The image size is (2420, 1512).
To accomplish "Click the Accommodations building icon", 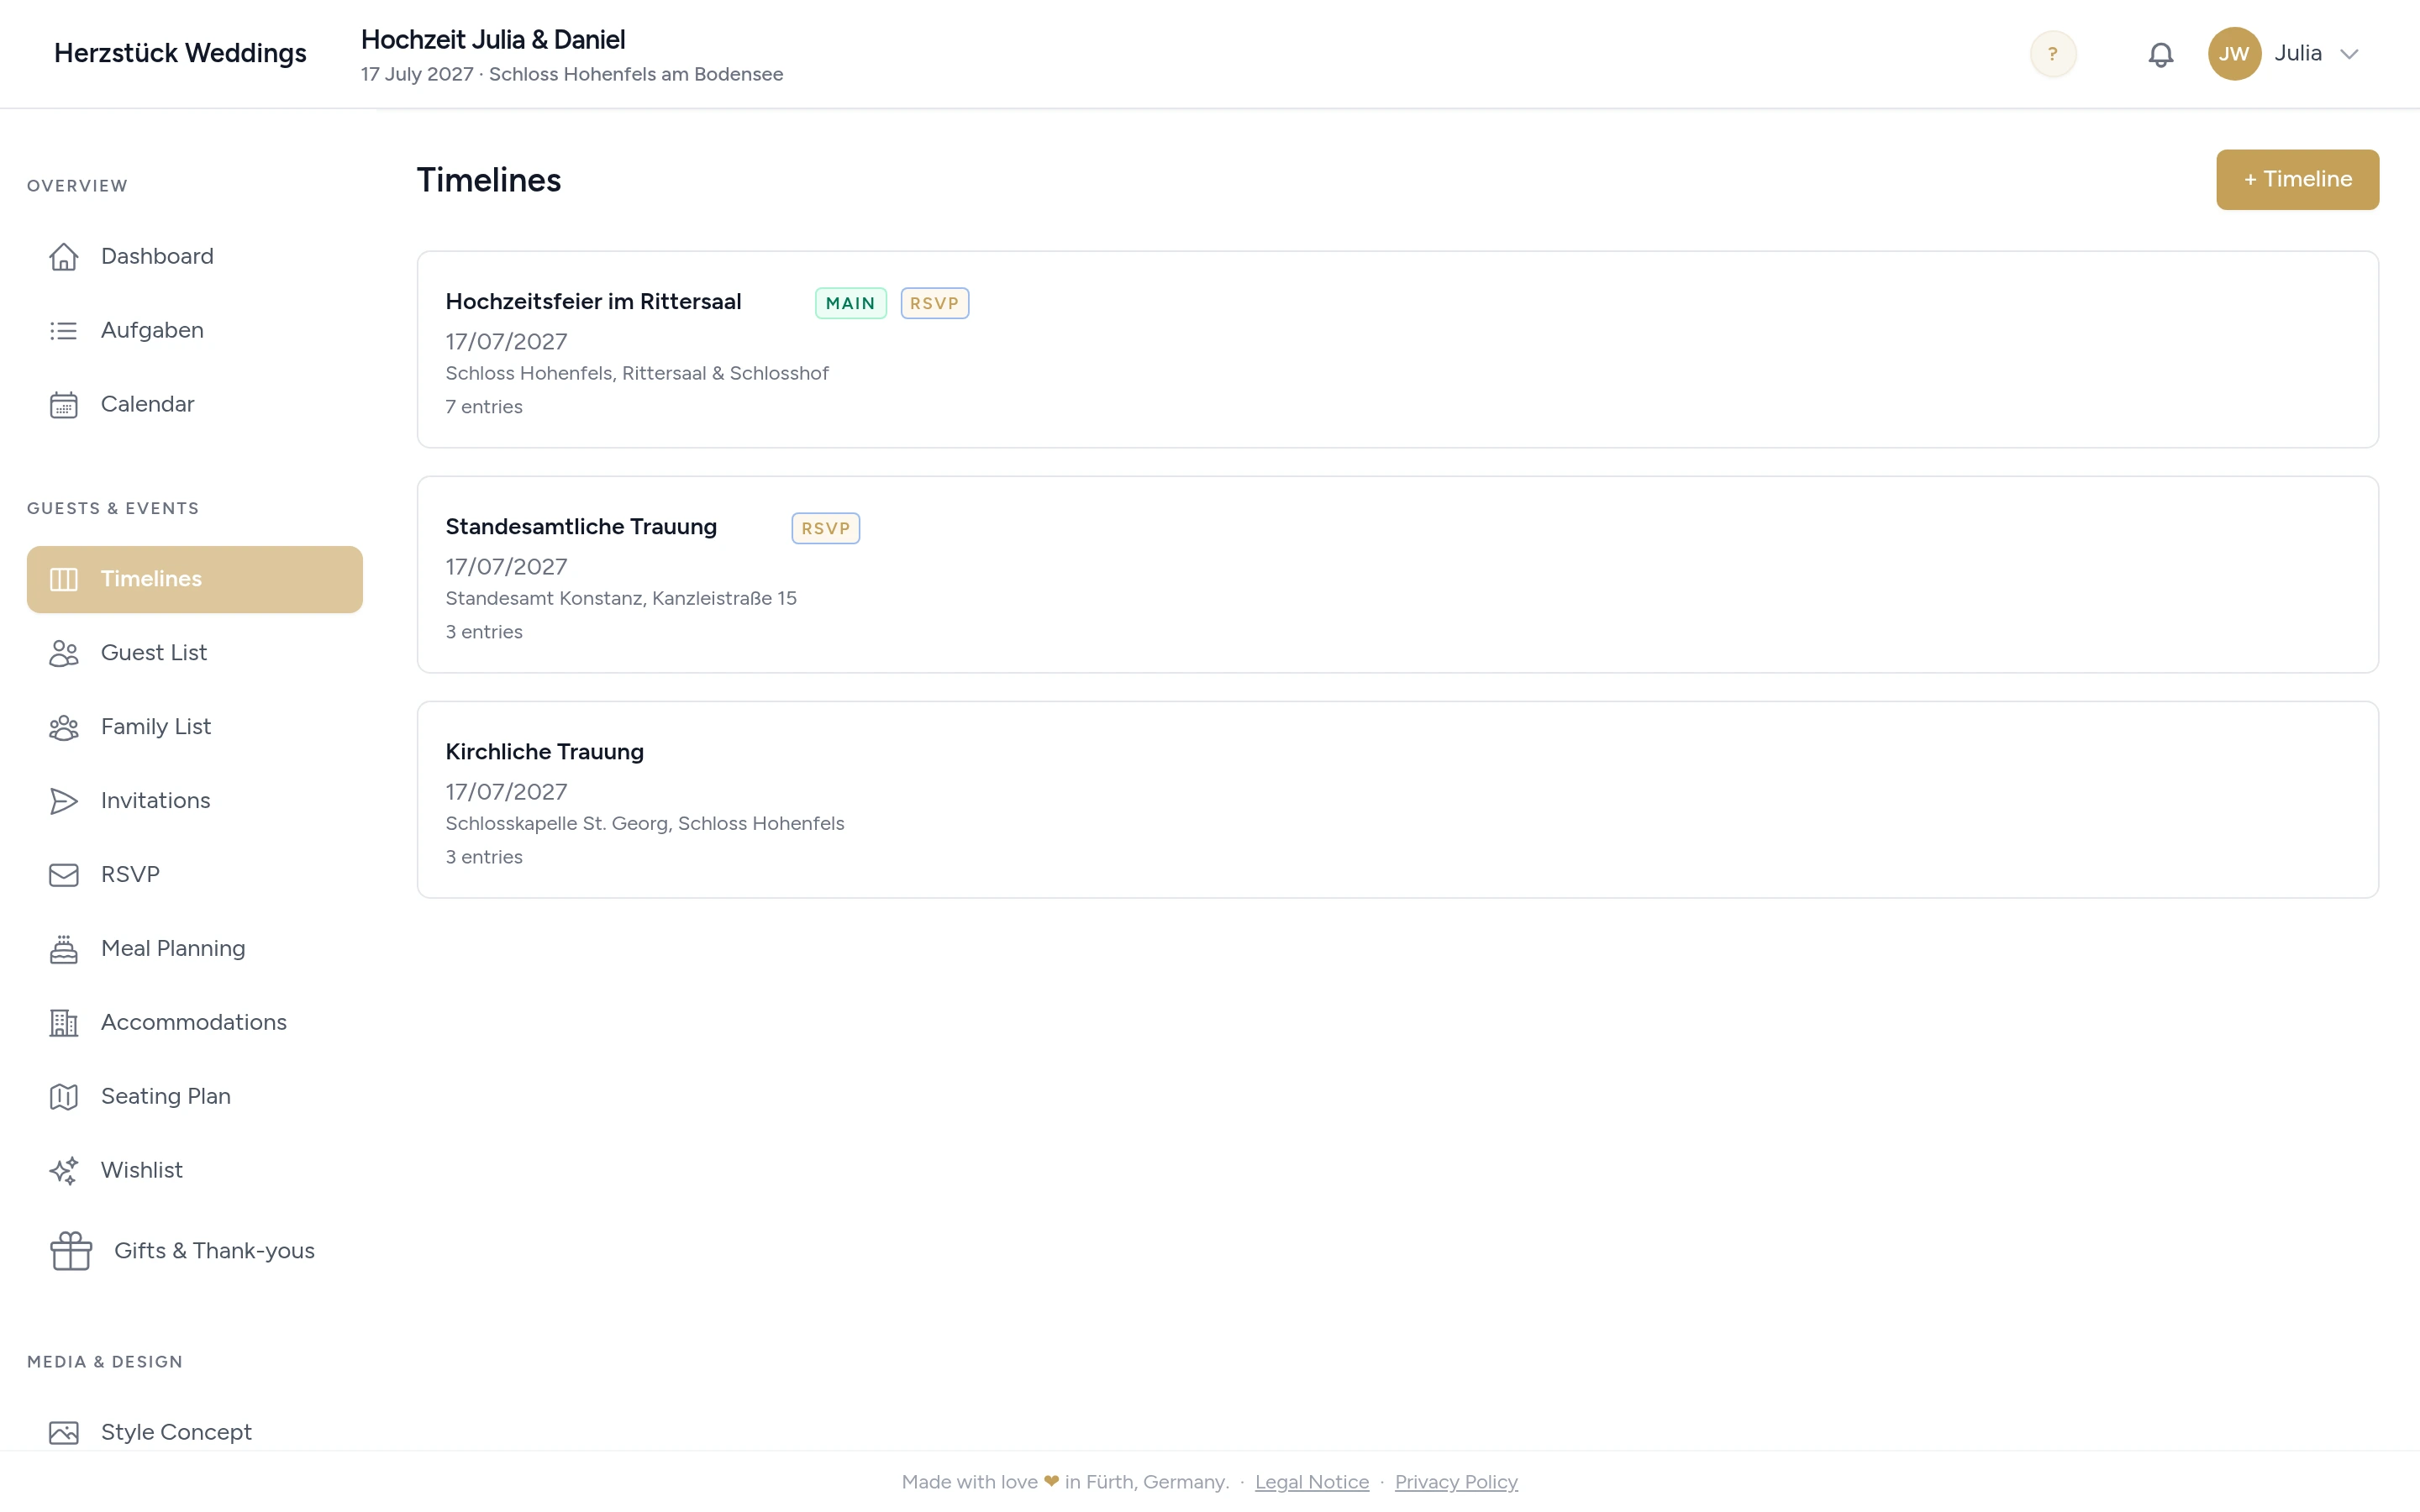I will coord(64,1023).
